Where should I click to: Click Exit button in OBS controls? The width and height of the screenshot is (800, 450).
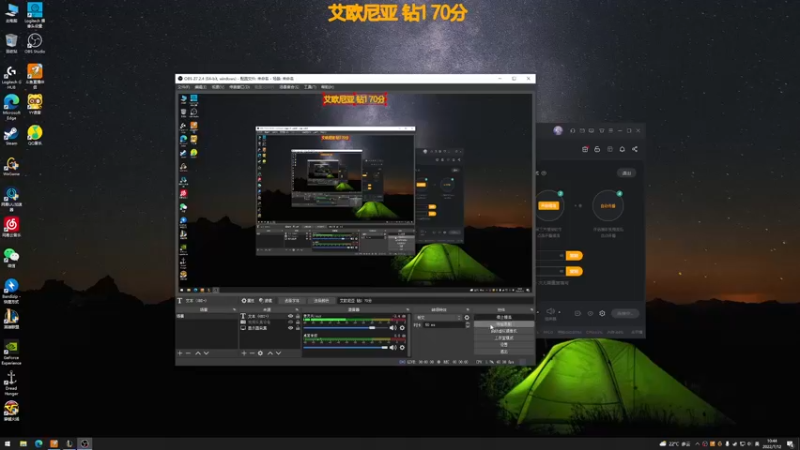tap(504, 351)
